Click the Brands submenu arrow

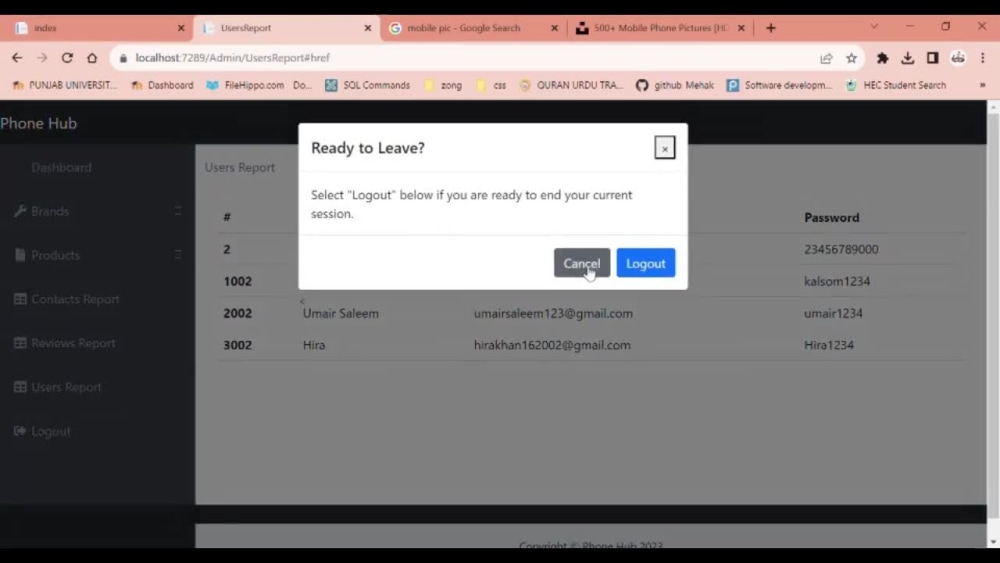click(x=178, y=211)
